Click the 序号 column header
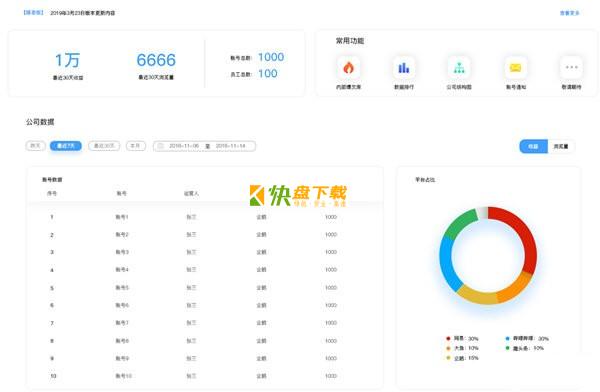This screenshot has height=392, width=600. click(52, 193)
